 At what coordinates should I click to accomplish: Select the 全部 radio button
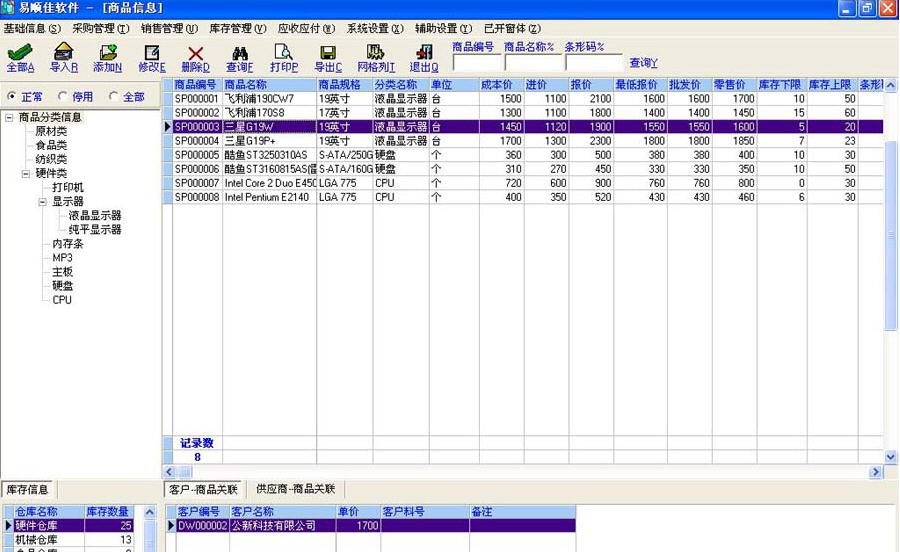point(113,96)
